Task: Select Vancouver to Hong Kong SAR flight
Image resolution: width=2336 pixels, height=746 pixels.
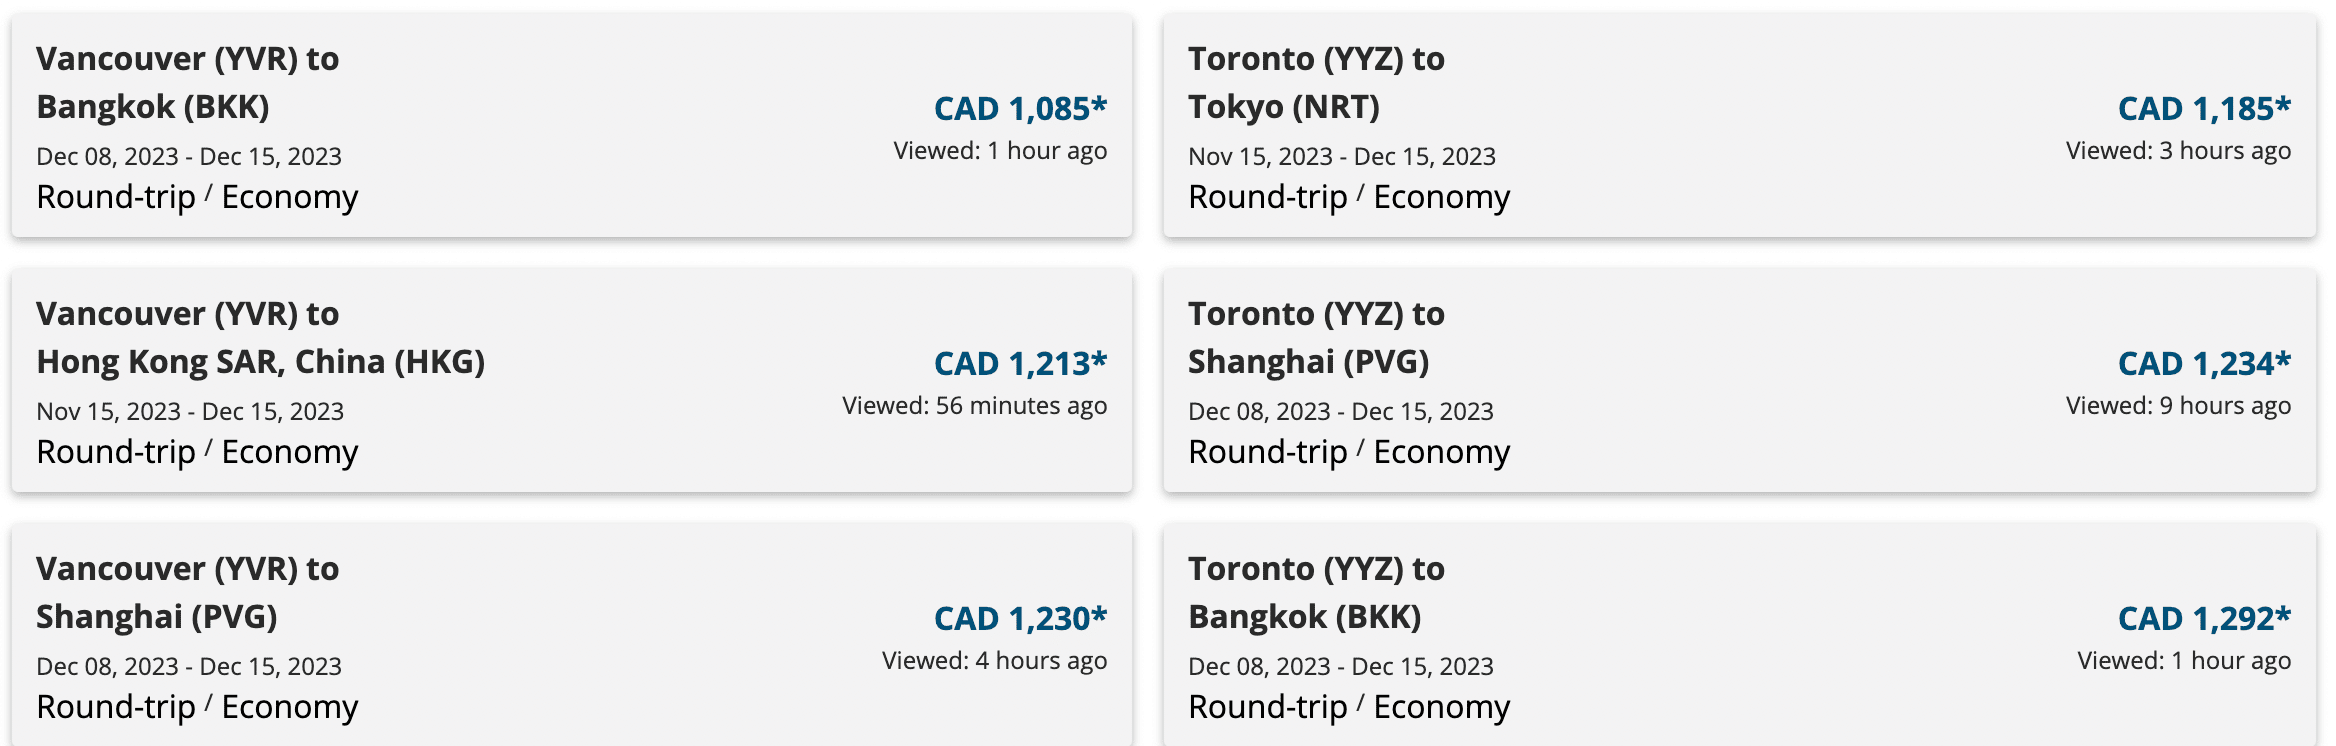Action: click(x=260, y=338)
